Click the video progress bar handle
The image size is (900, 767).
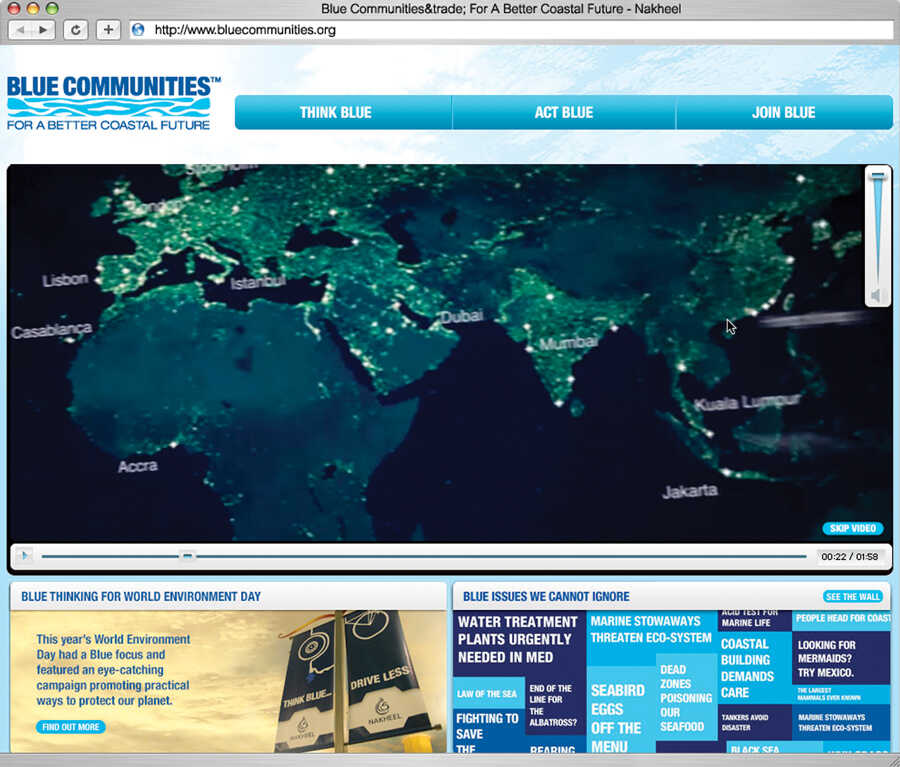point(187,556)
